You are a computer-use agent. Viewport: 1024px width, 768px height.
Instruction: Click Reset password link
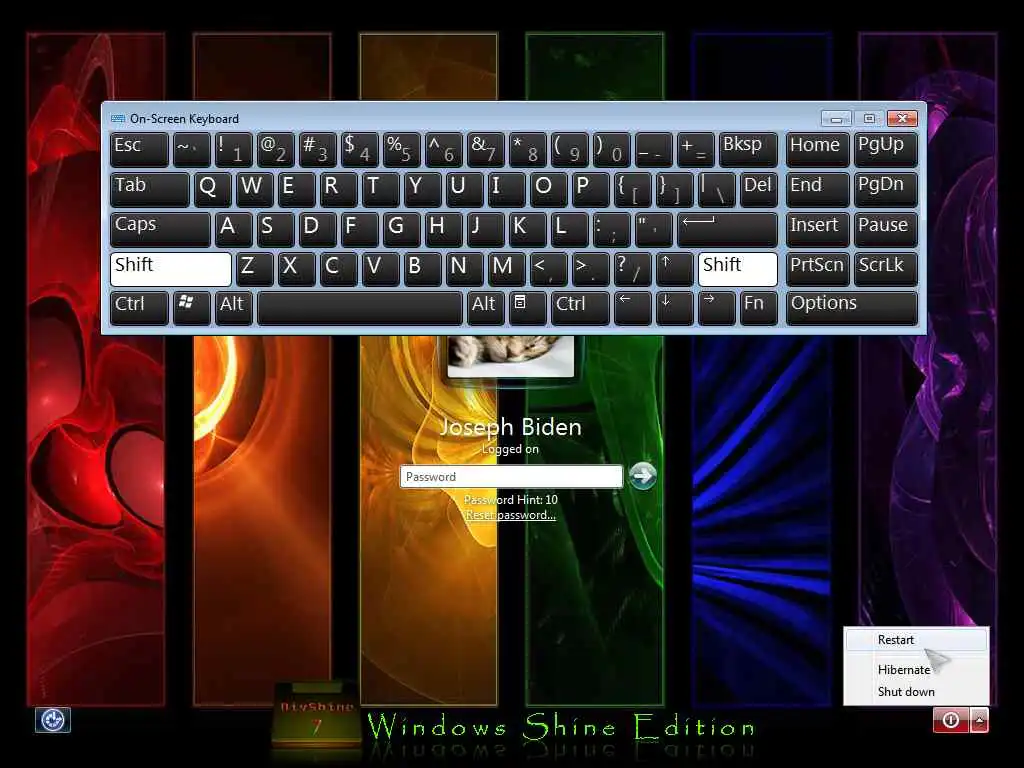[511, 515]
